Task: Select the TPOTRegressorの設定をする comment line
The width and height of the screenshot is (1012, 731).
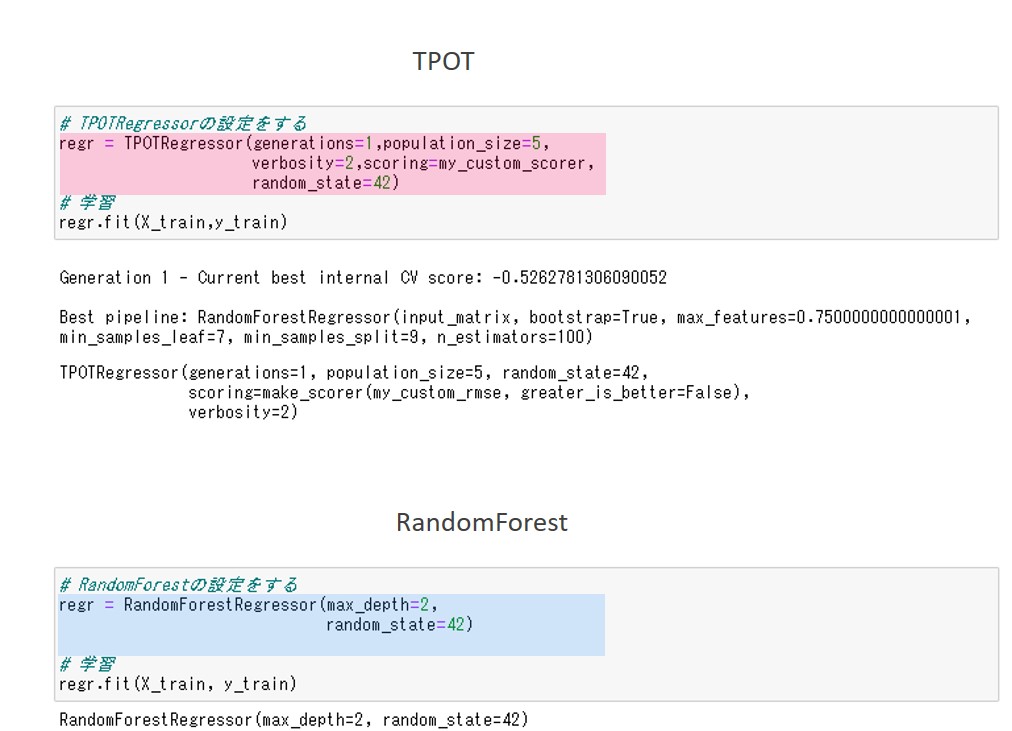Action: click(183, 124)
